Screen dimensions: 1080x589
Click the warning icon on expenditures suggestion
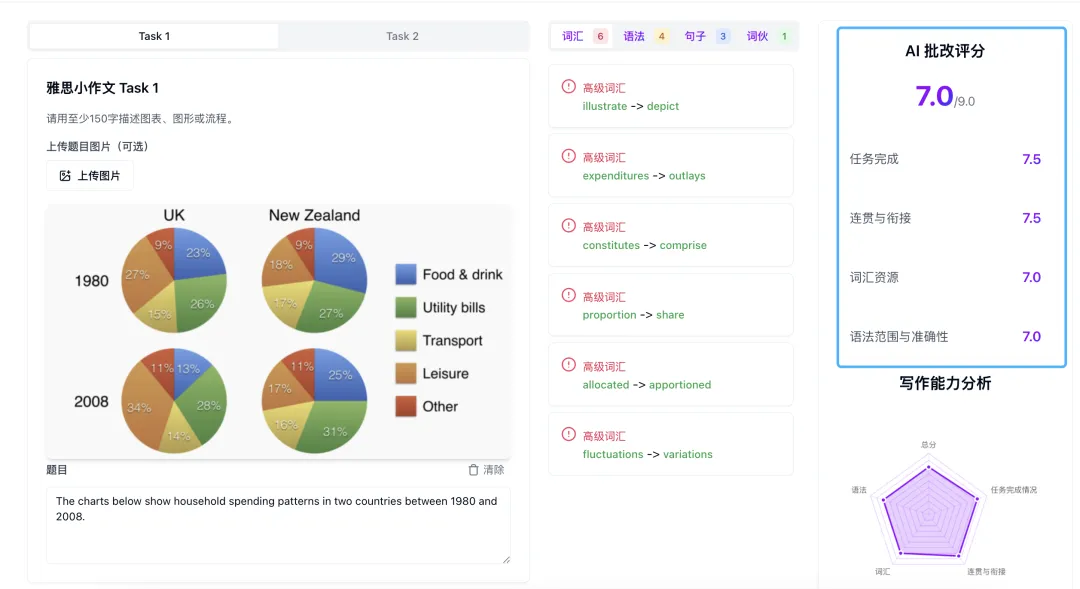click(569, 157)
